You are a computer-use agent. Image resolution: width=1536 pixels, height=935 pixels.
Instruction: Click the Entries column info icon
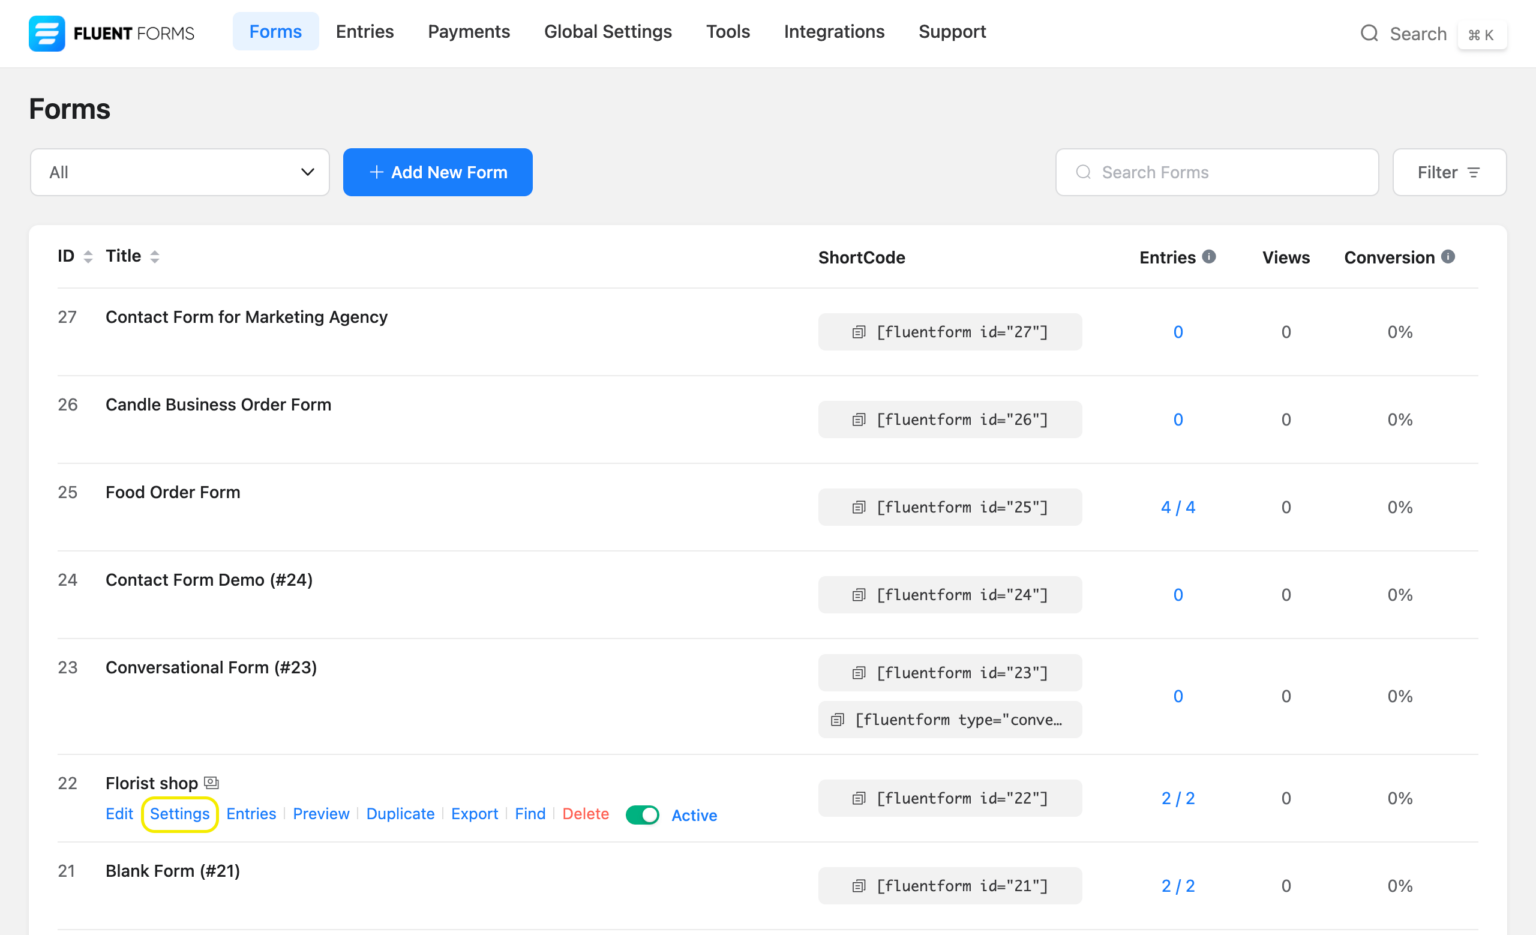[x=1210, y=256]
